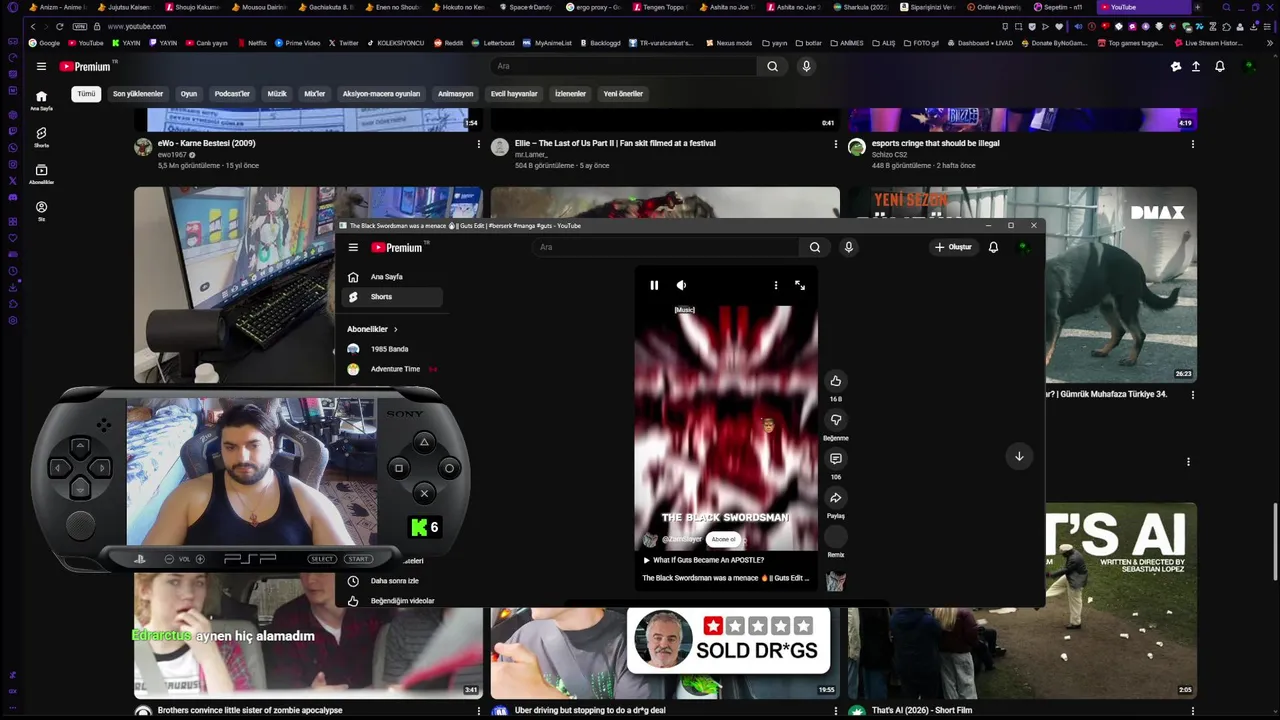This screenshot has height=720, width=1280.
Task: Open menu for Gümrük Muhafaza Türkiye video
Action: [1192, 395]
